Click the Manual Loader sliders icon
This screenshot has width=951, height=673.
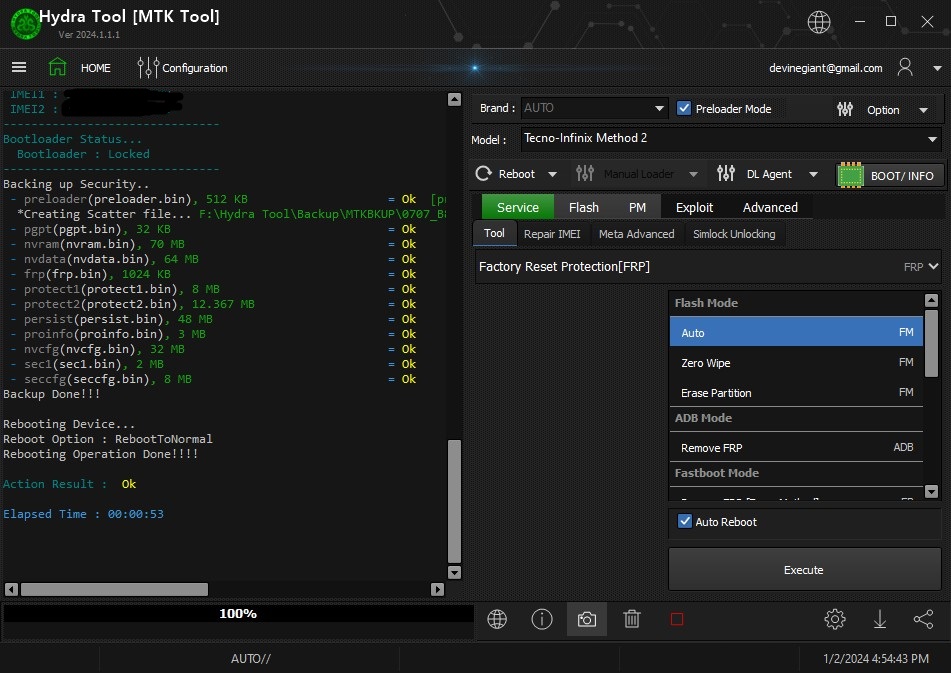point(585,174)
